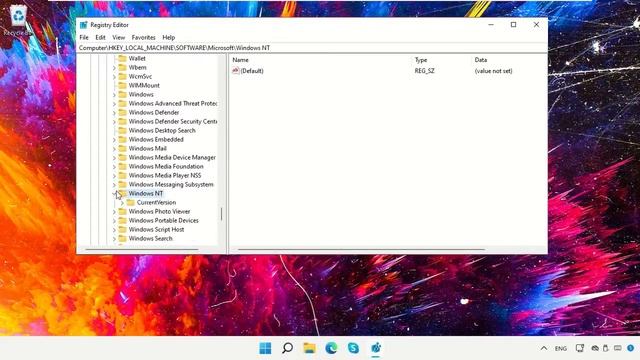
Task: Click the ENG language indicator
Action: (x=560, y=348)
